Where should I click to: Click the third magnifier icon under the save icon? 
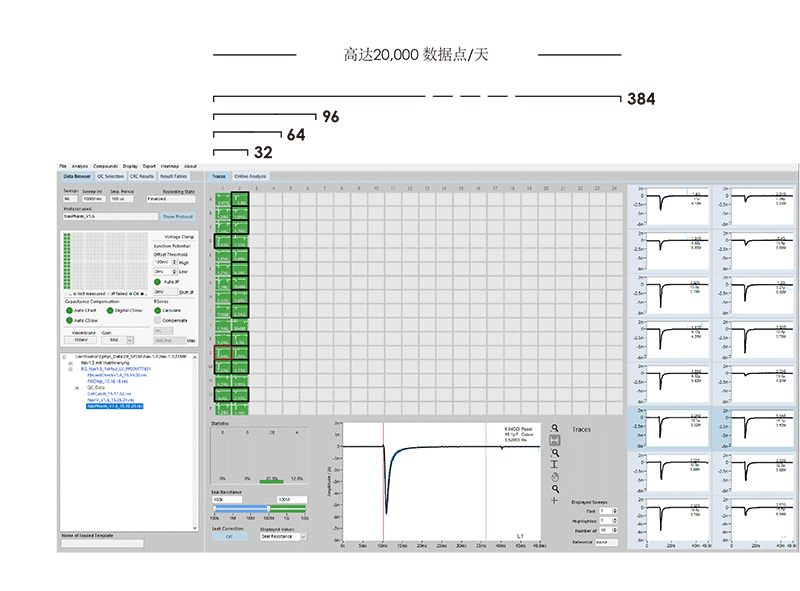555,453
